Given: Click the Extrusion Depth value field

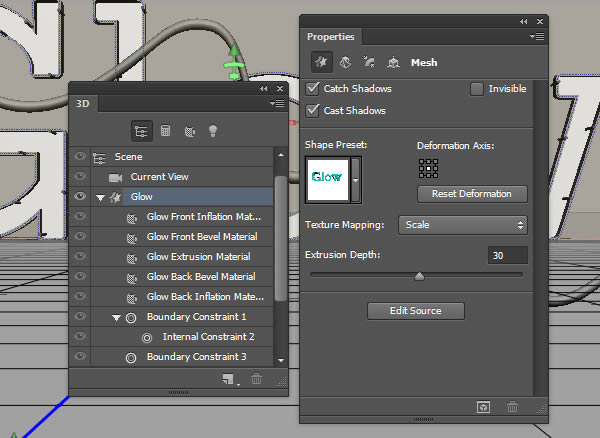Looking at the screenshot, I should (507, 255).
